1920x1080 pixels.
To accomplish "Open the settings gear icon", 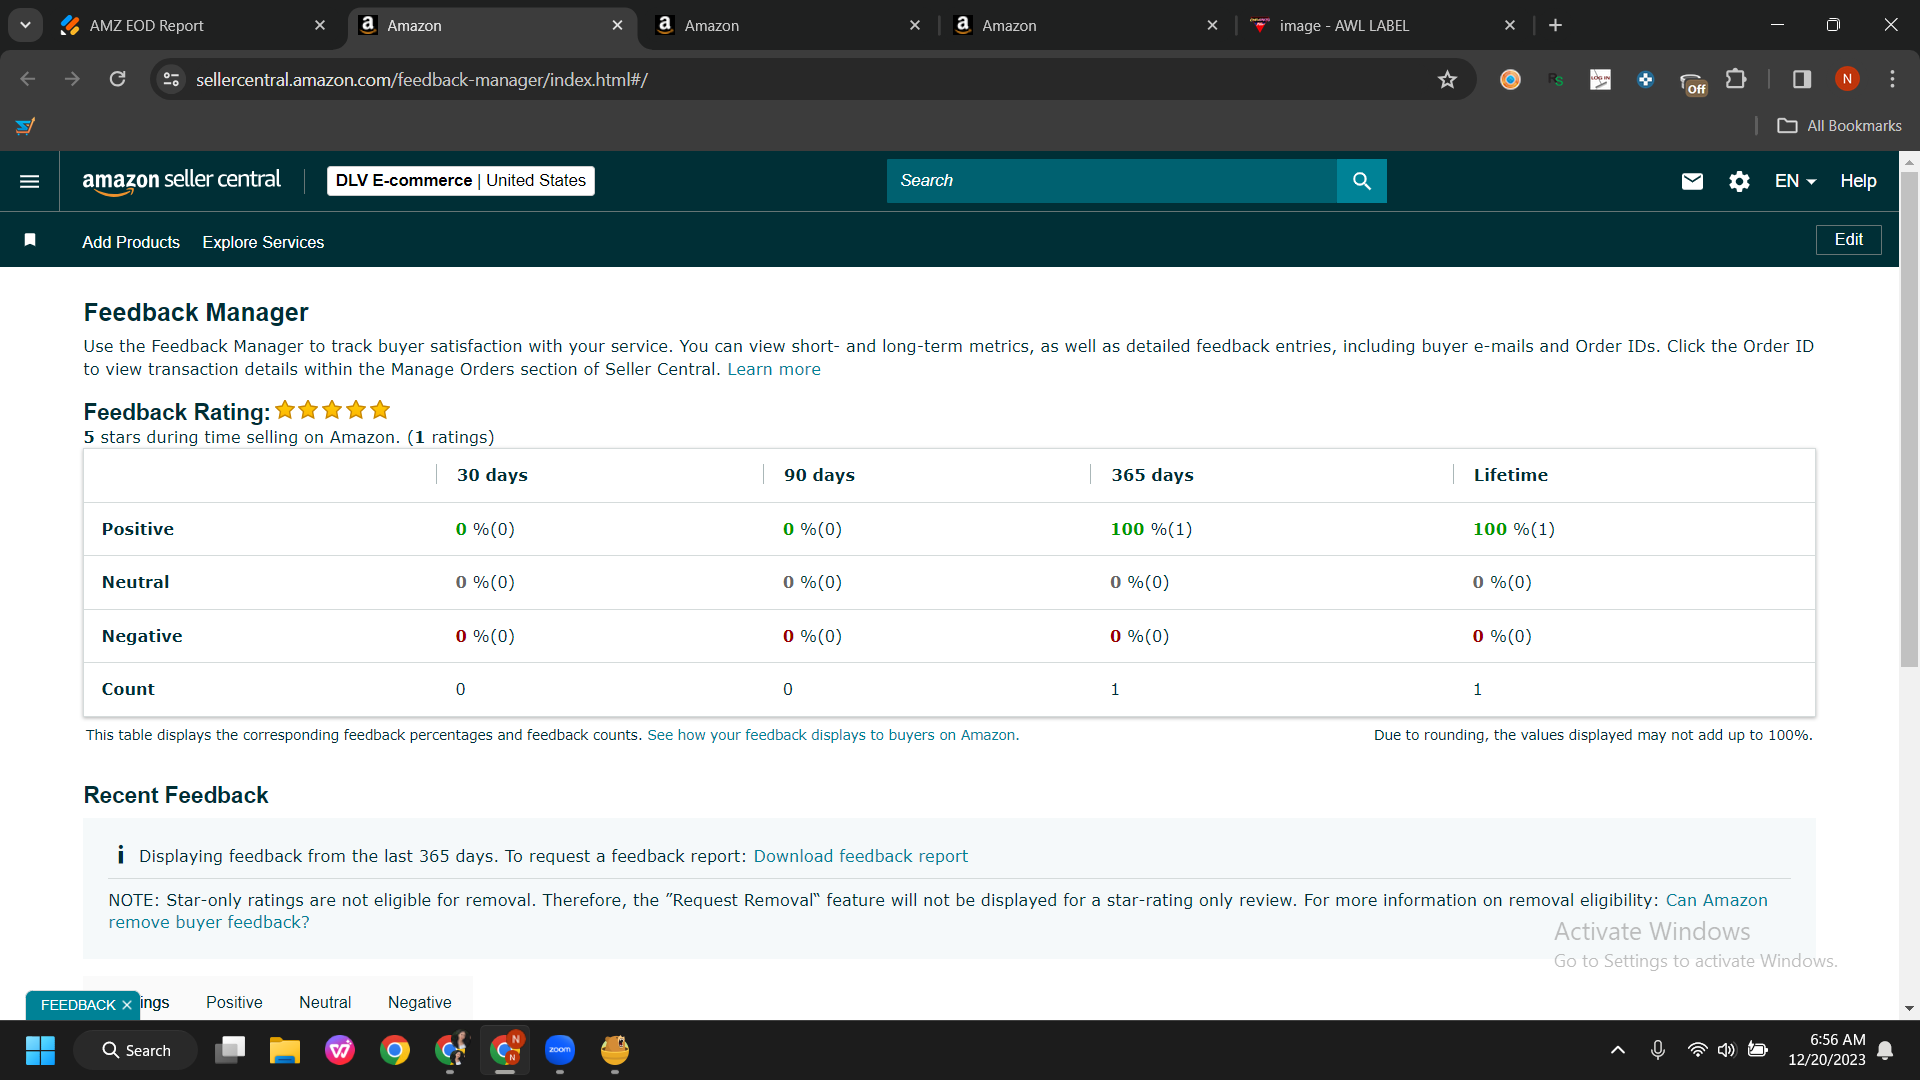I will (1739, 181).
